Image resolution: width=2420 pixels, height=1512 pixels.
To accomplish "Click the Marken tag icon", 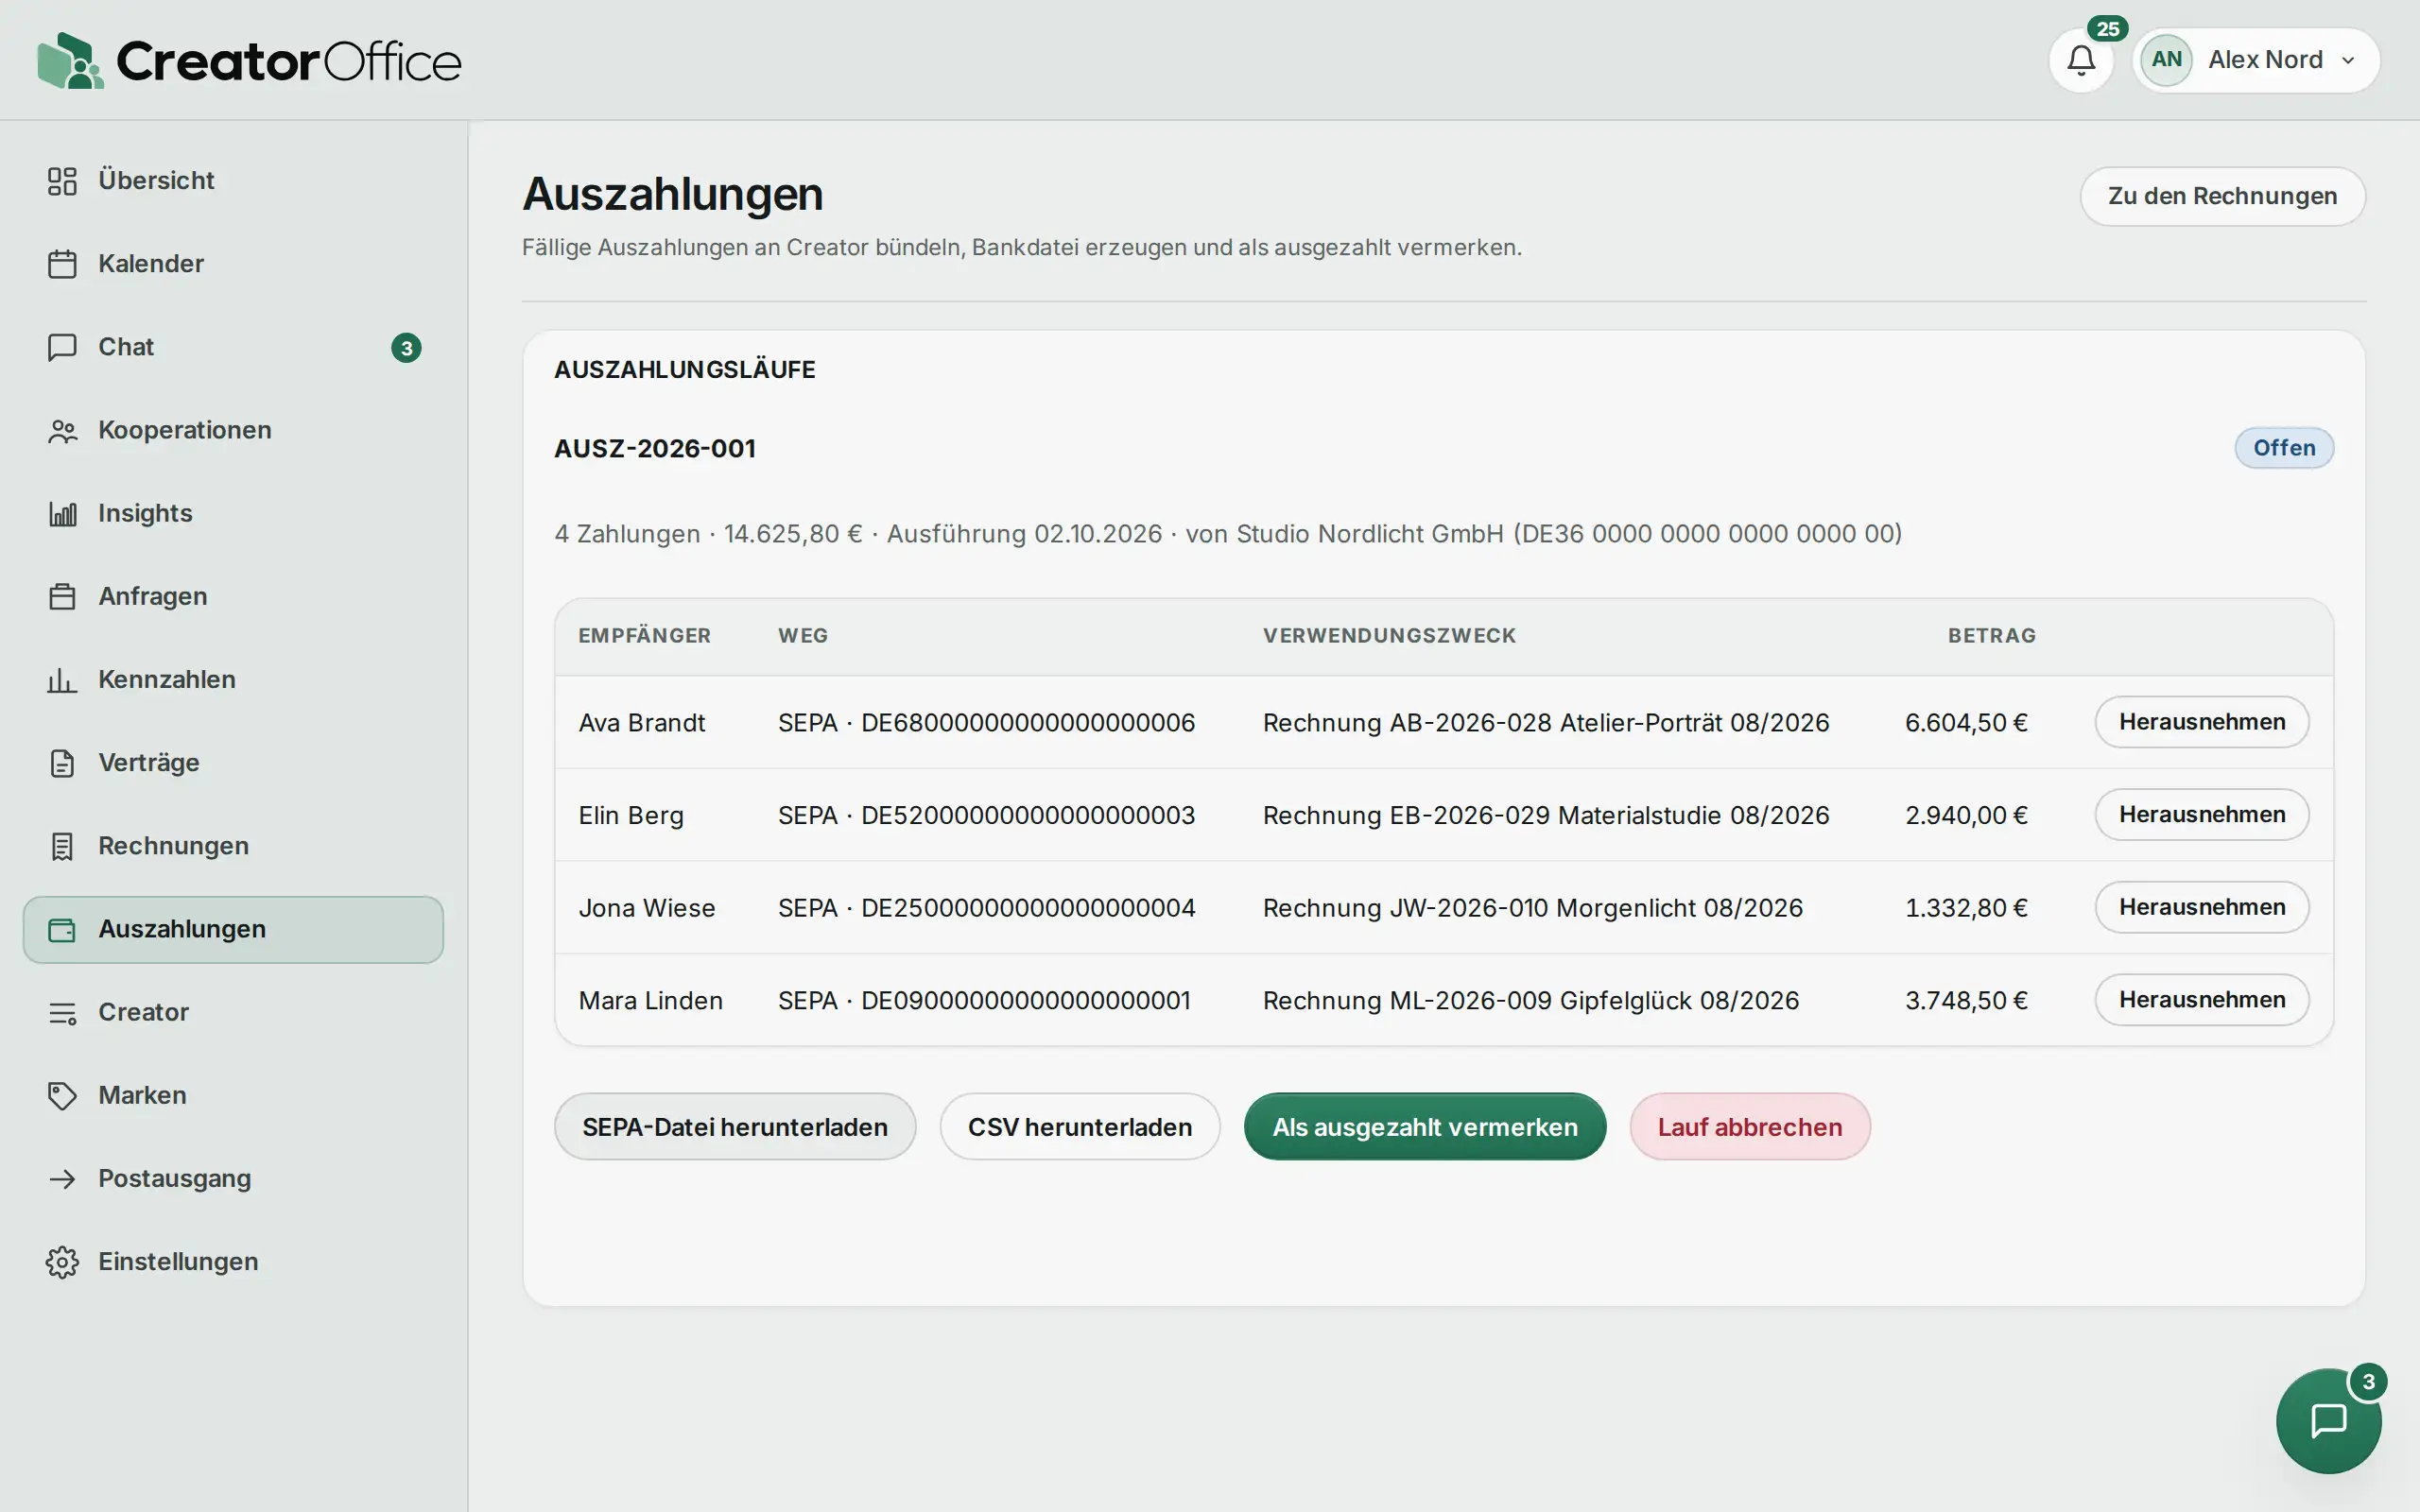I will click(62, 1095).
